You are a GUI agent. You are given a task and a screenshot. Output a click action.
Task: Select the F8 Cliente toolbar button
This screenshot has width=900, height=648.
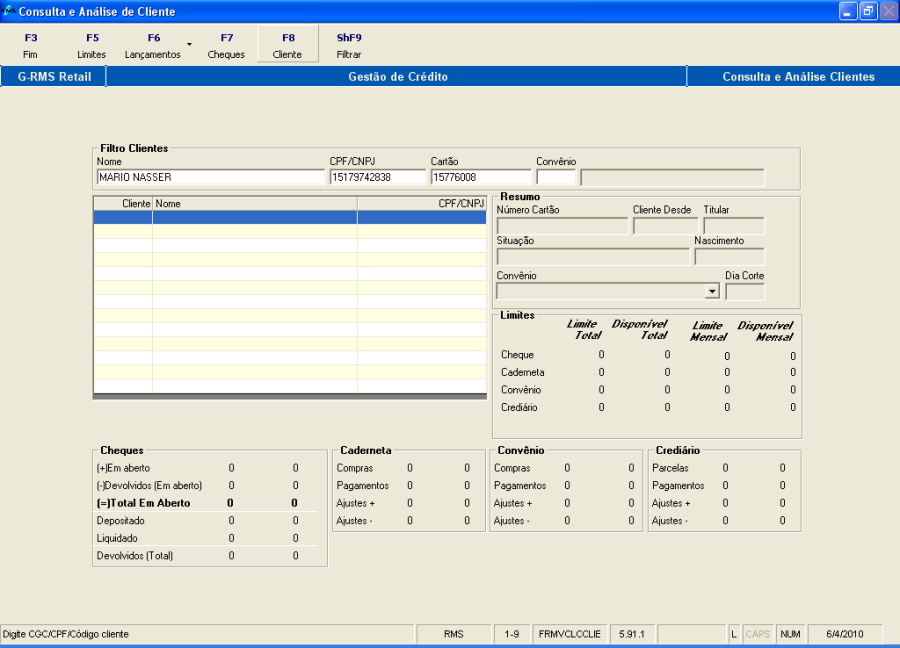click(288, 44)
